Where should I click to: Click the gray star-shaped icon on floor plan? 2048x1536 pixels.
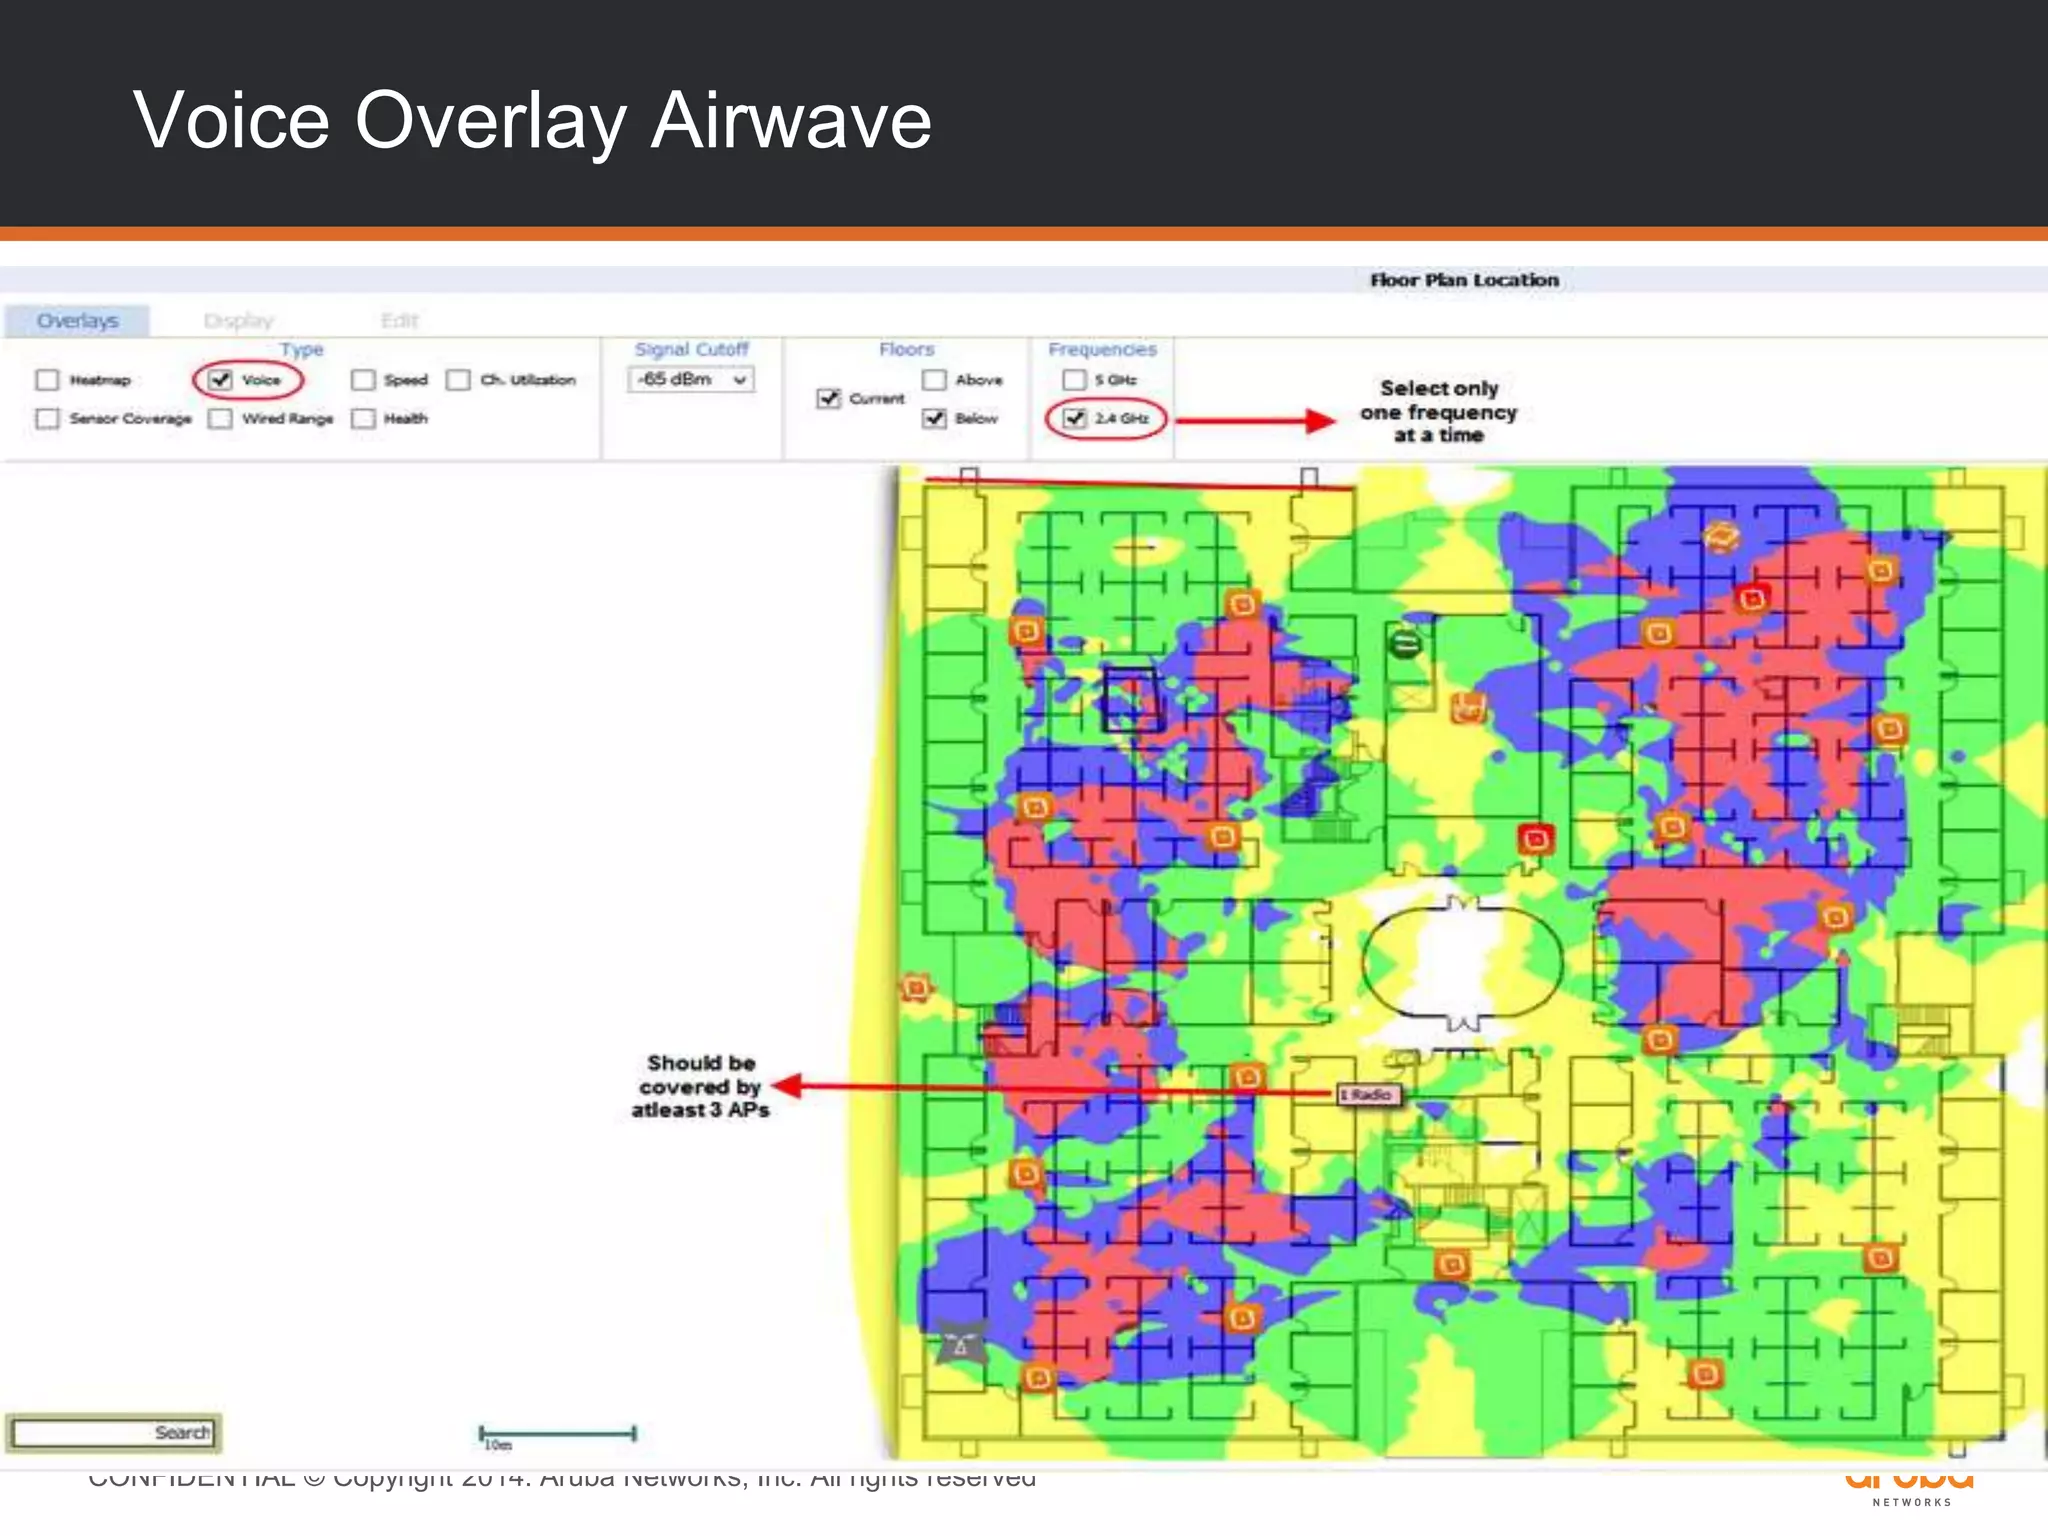[x=961, y=1343]
